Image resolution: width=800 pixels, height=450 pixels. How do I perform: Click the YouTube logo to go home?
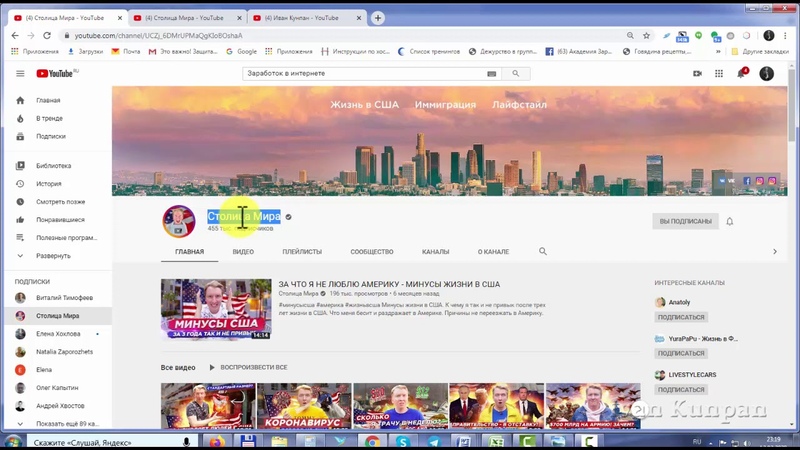tap(56, 74)
